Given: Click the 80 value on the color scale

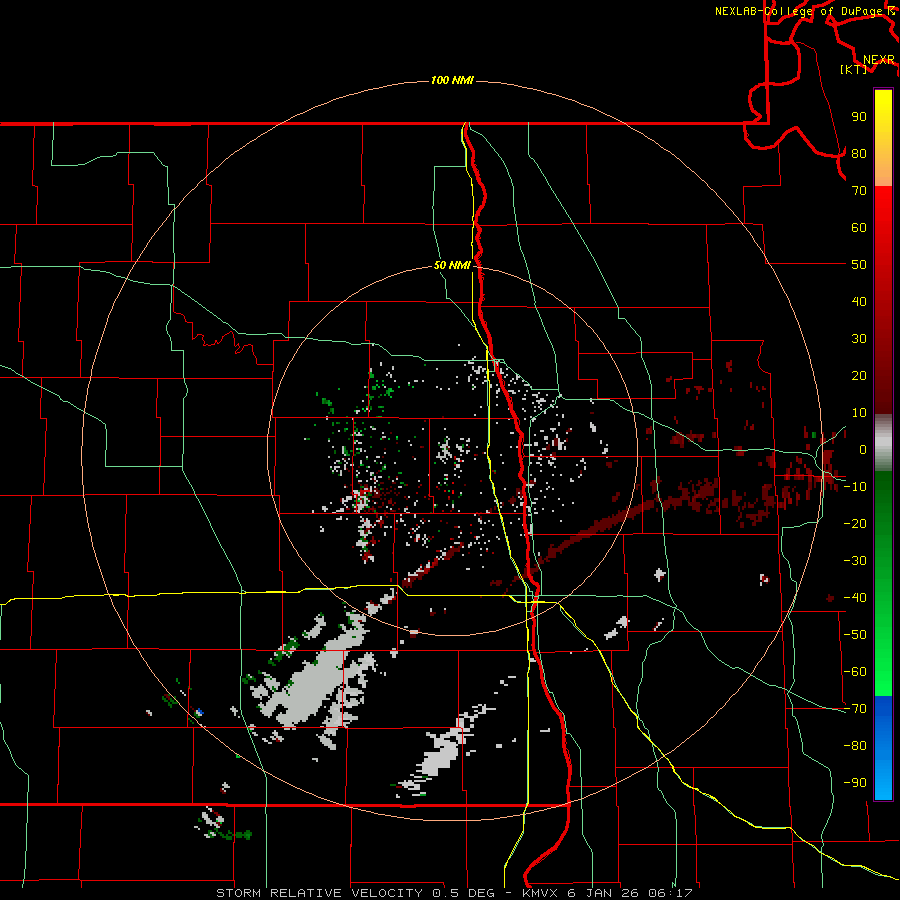Looking at the screenshot, I should click(859, 153).
